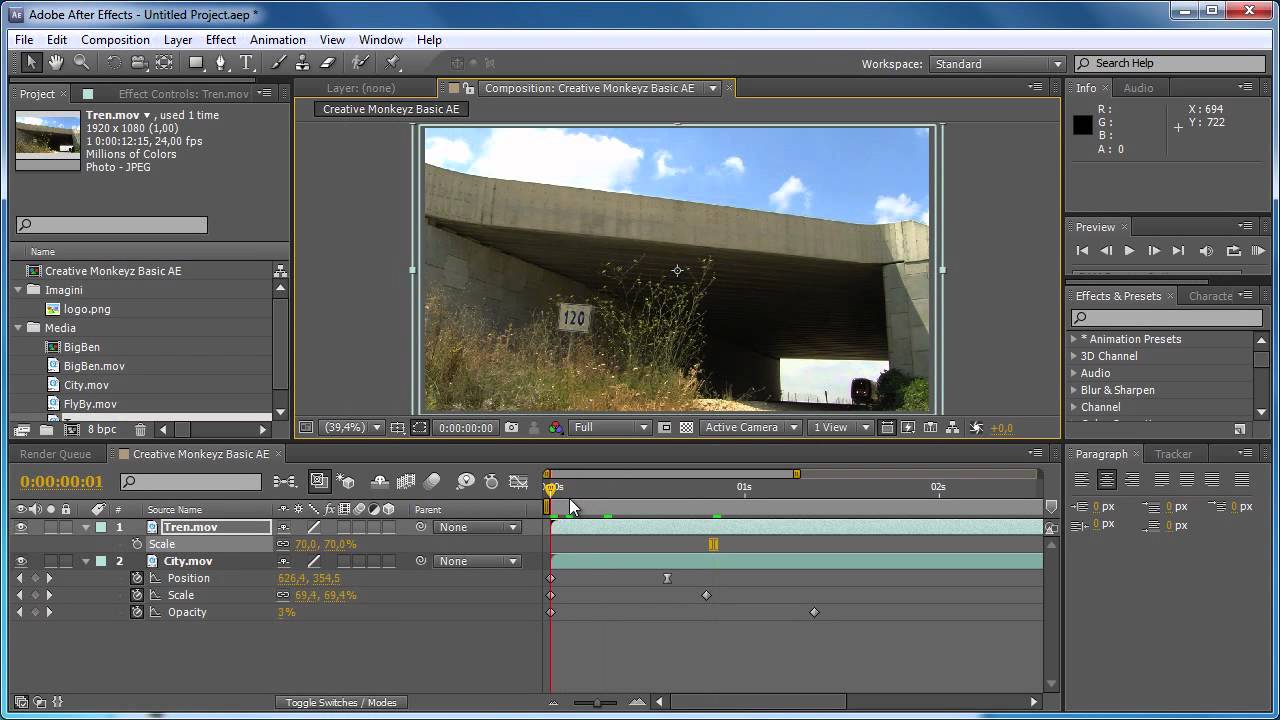Click the current time 0:00:00:01 display
This screenshot has width=1280, height=720.
61,482
